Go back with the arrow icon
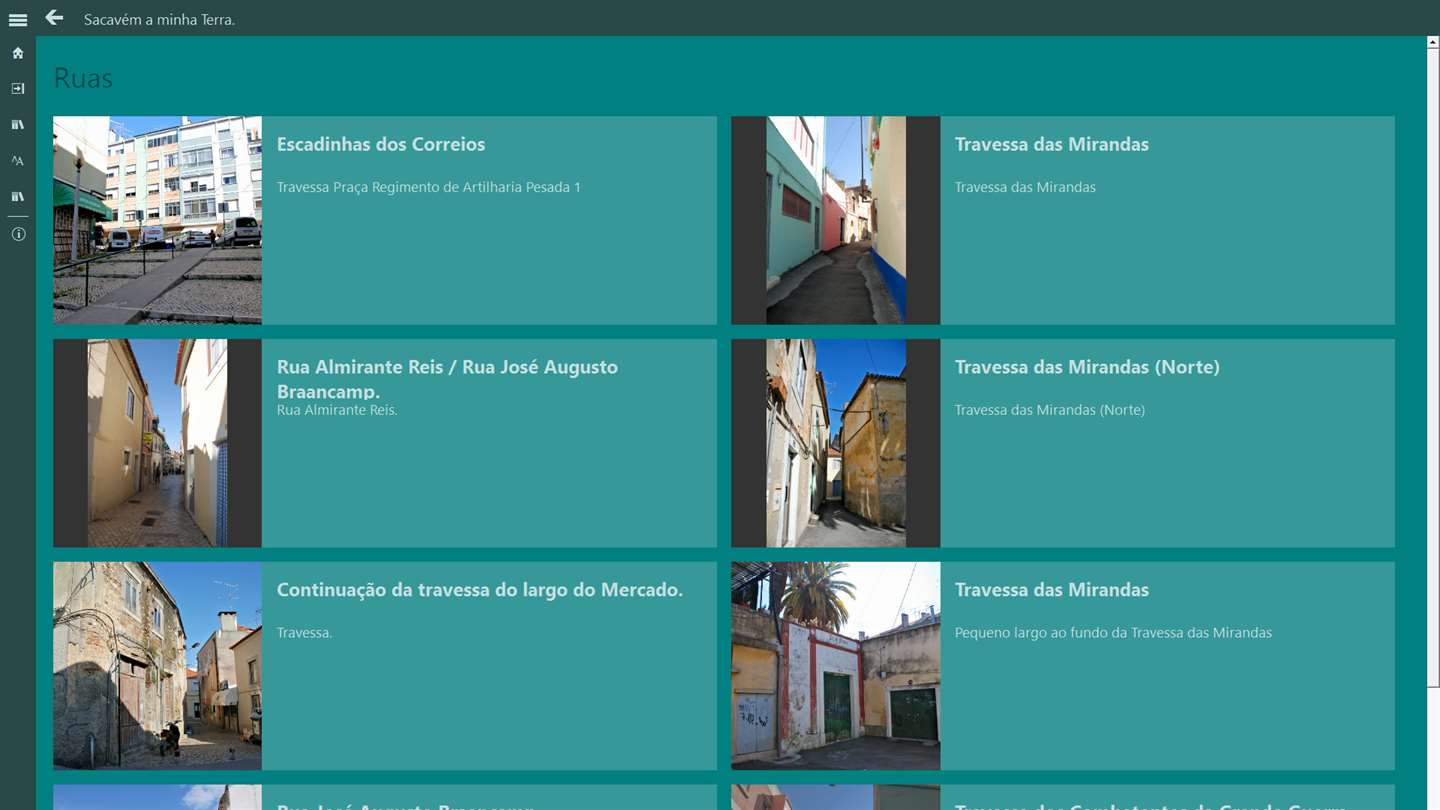Viewport: 1440px width, 810px height. pyautogui.click(x=54, y=18)
